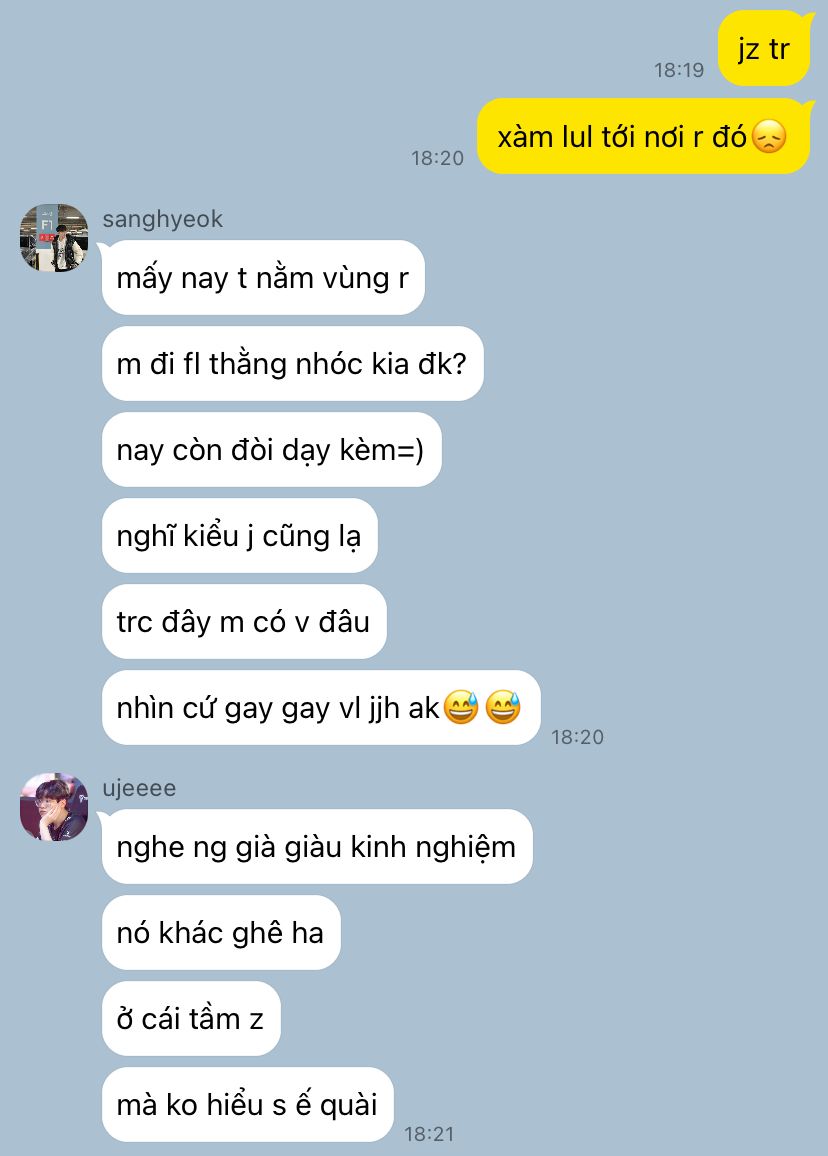828x1156 pixels.
Task: Select message 'trc đây m có v đâu'
Action: 244,621
